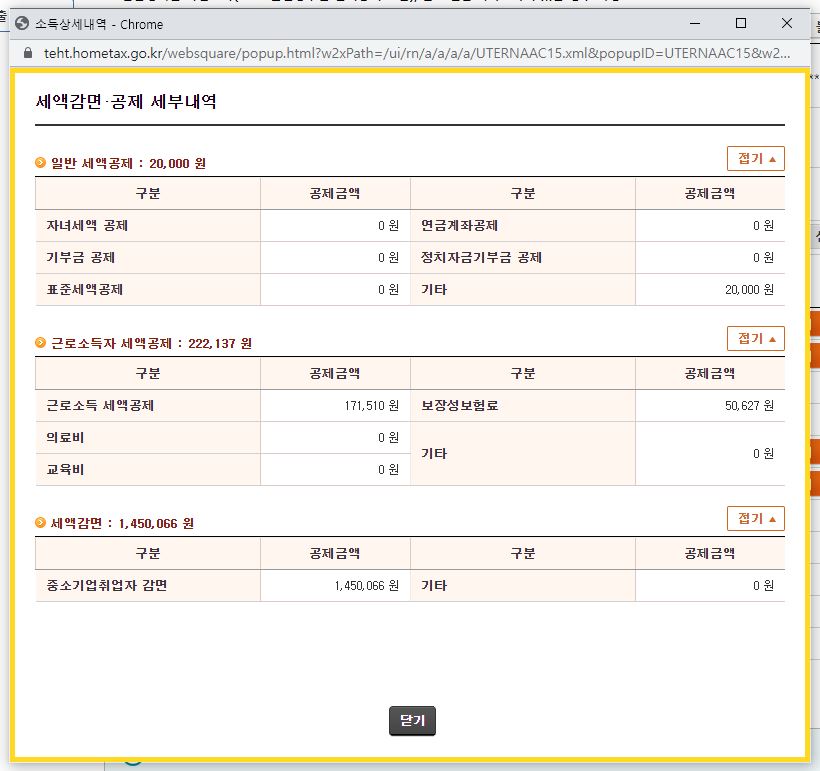Screen dimensions: 820x771
Task: Select the 보장성보험료 label cell
Action: tap(460, 406)
